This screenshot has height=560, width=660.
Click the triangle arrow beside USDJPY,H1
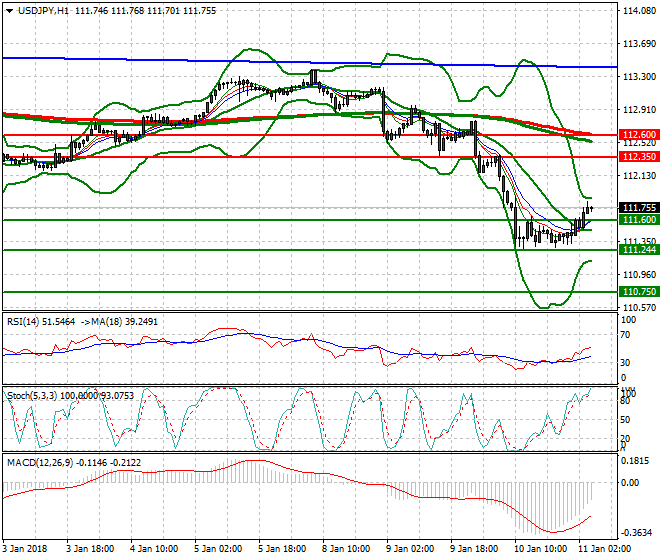tap(6, 10)
